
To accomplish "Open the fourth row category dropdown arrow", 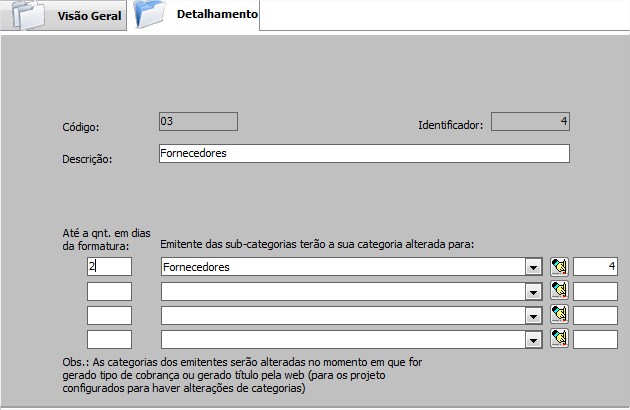I will pos(534,339).
